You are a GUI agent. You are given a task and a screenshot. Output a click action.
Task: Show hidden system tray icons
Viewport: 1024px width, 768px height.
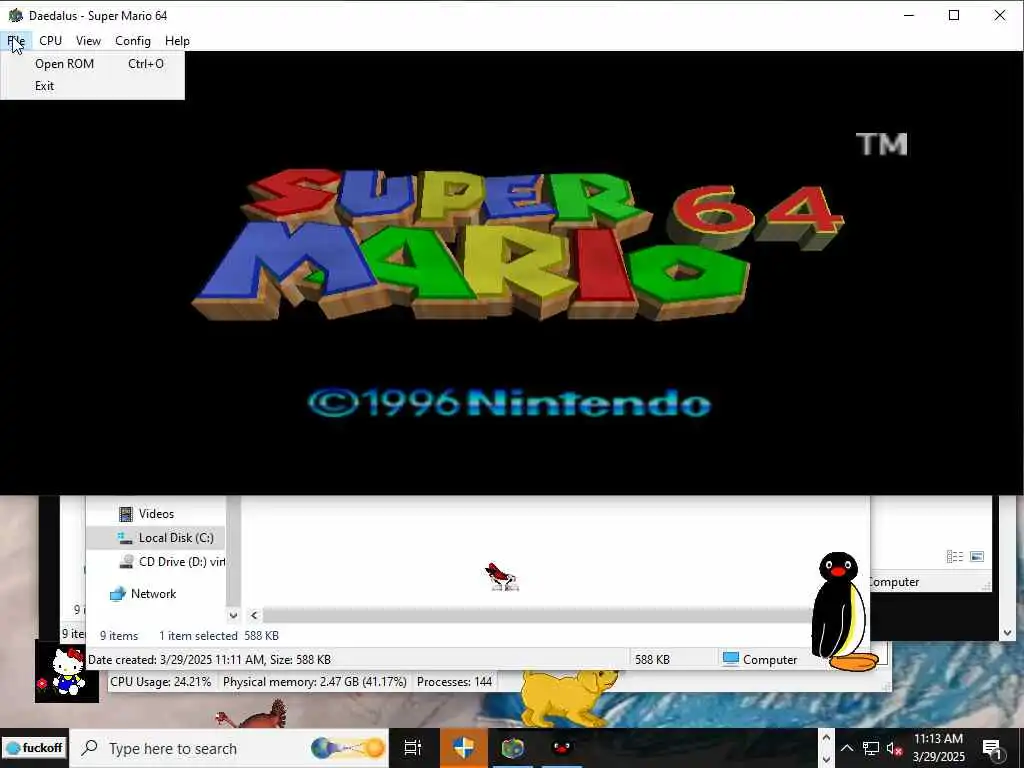pyautogui.click(x=846, y=748)
